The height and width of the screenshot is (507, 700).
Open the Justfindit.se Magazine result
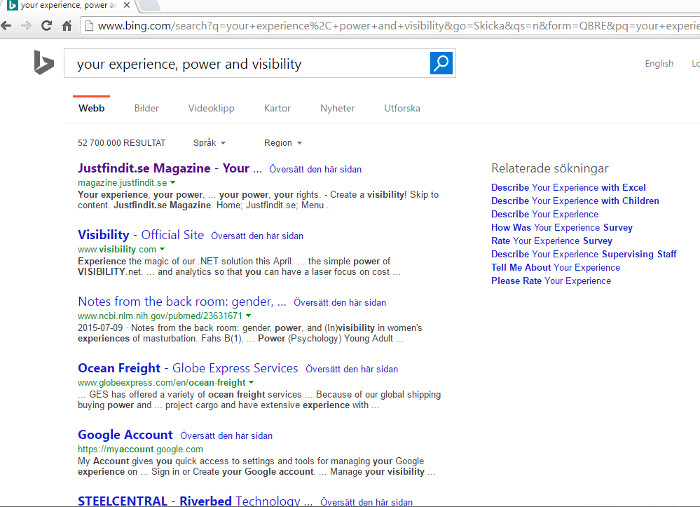tap(170, 168)
